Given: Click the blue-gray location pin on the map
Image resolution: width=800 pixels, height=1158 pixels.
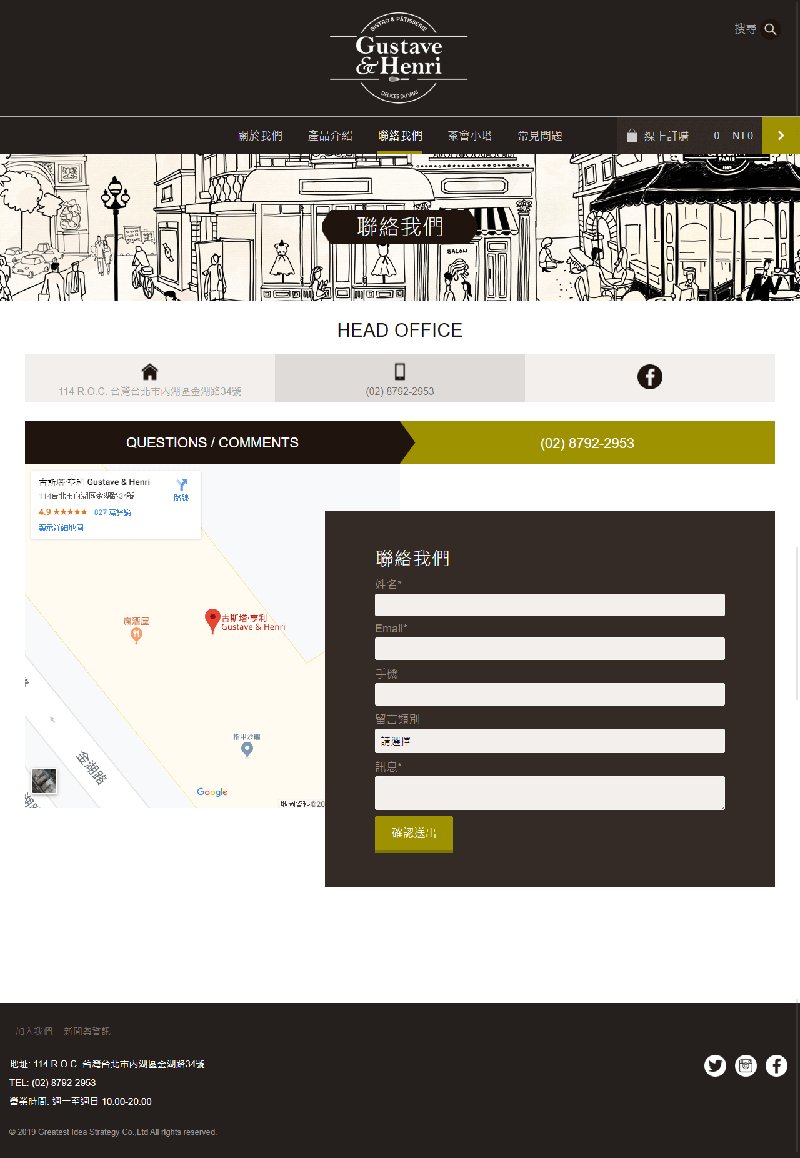Looking at the screenshot, I should (x=247, y=750).
